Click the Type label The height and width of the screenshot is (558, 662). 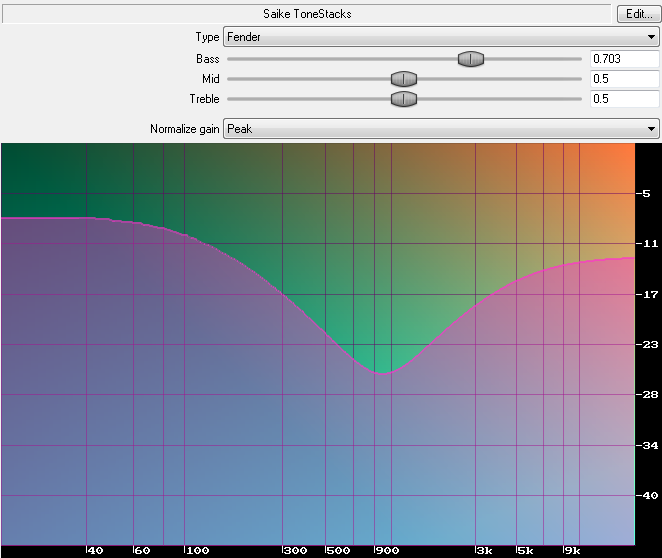point(207,37)
